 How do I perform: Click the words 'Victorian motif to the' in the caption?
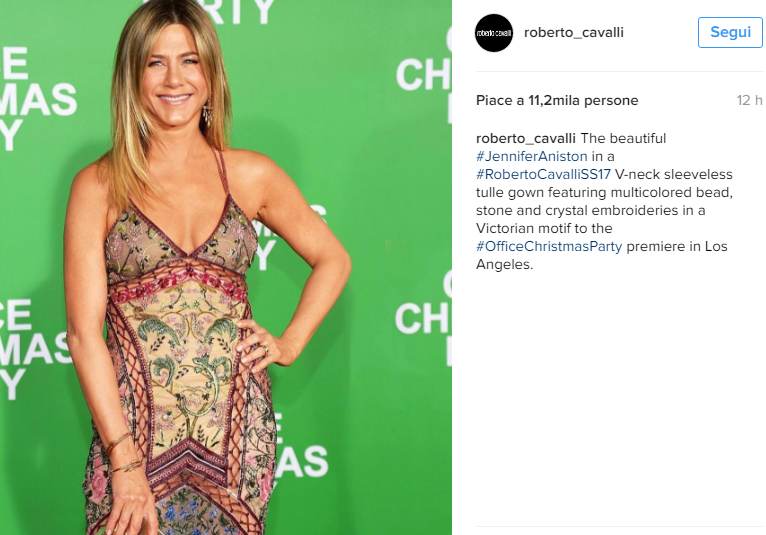click(544, 228)
